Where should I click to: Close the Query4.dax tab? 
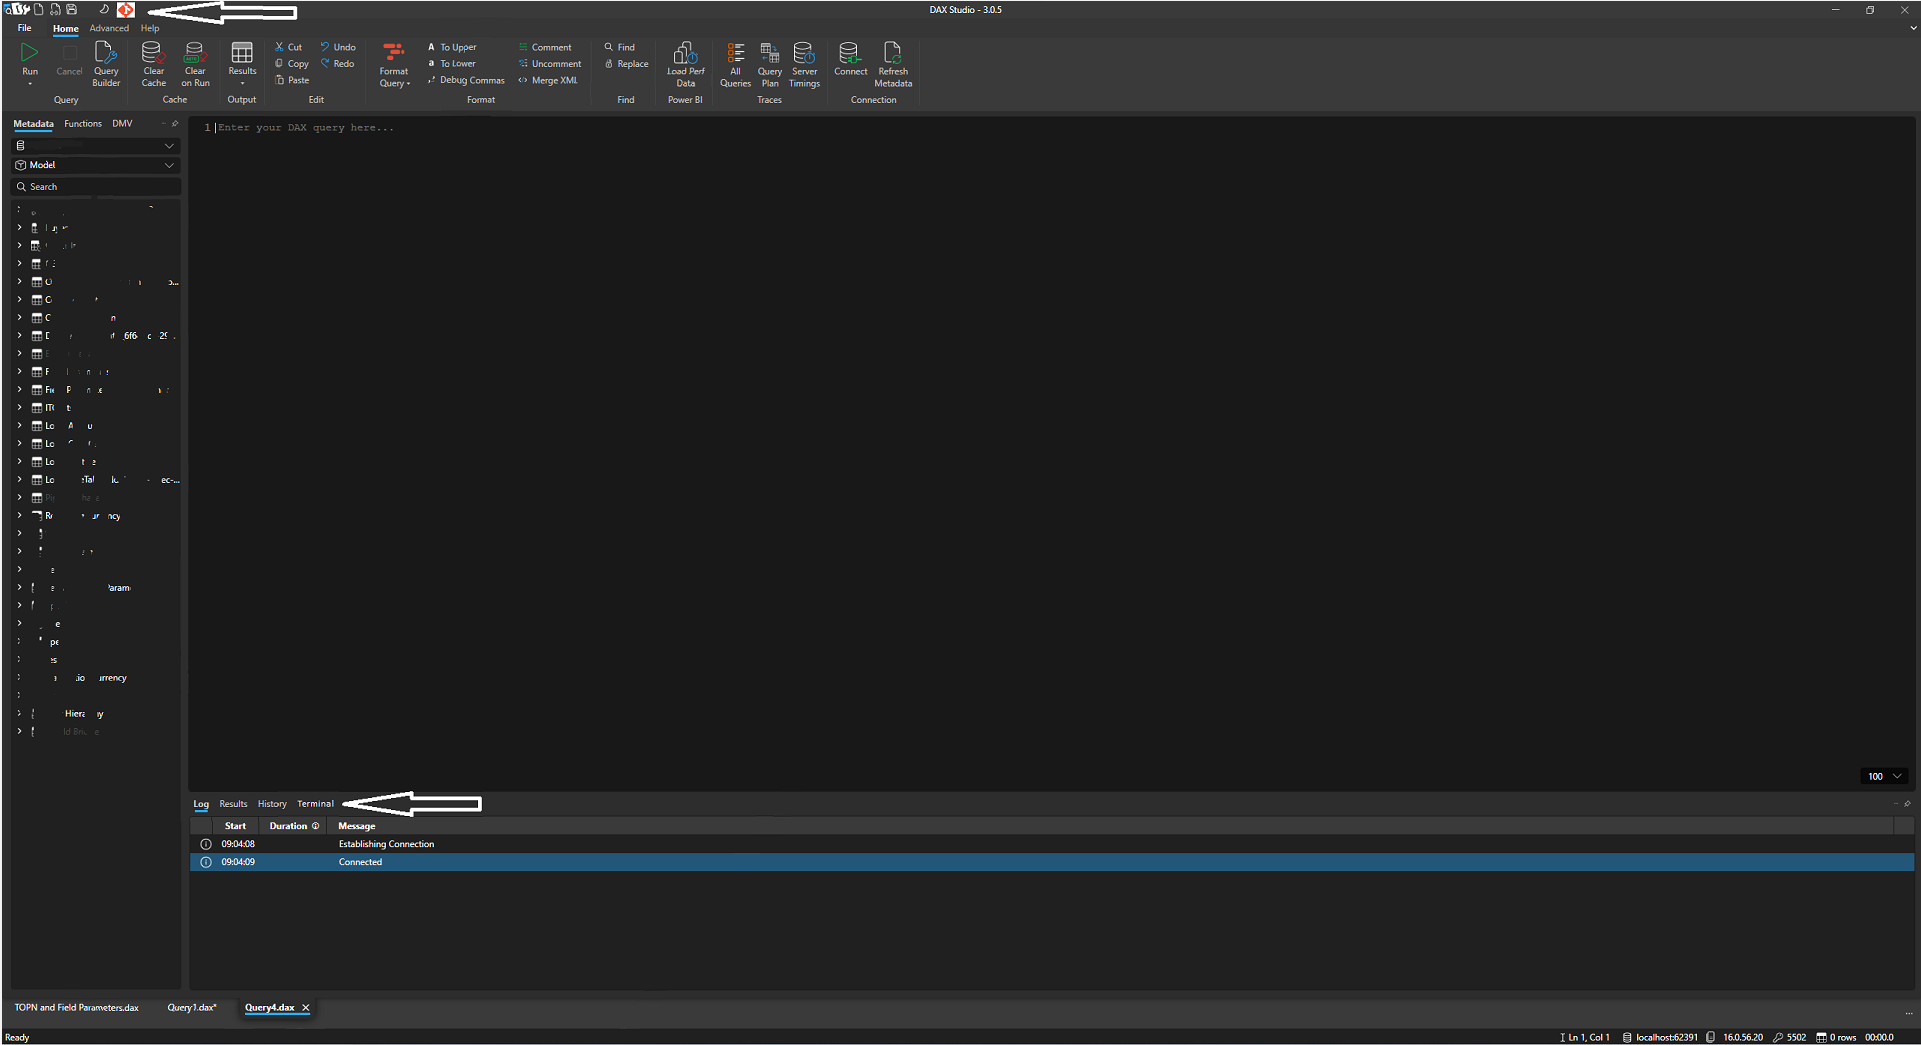click(x=306, y=1008)
